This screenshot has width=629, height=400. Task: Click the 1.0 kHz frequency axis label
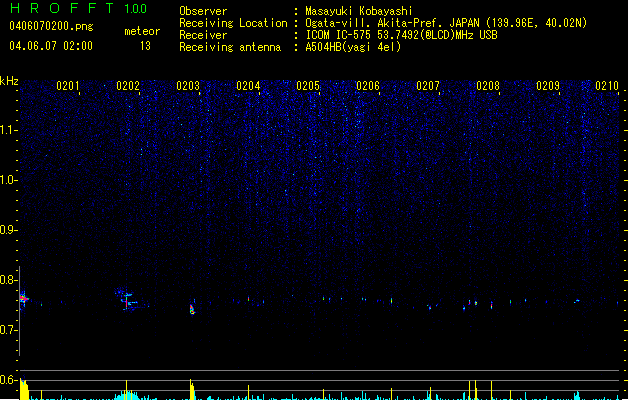[8, 180]
